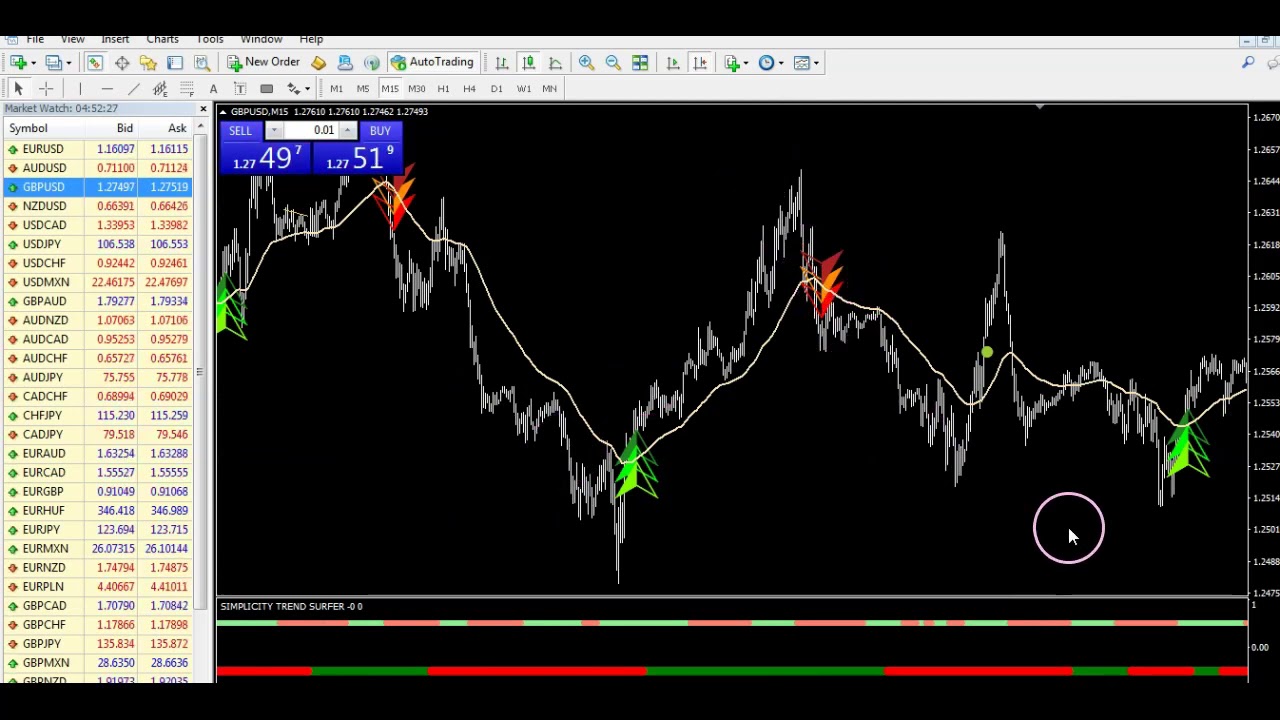Show the Navigator panel star-folder icon
The height and width of the screenshot is (720, 1280).
(148, 63)
